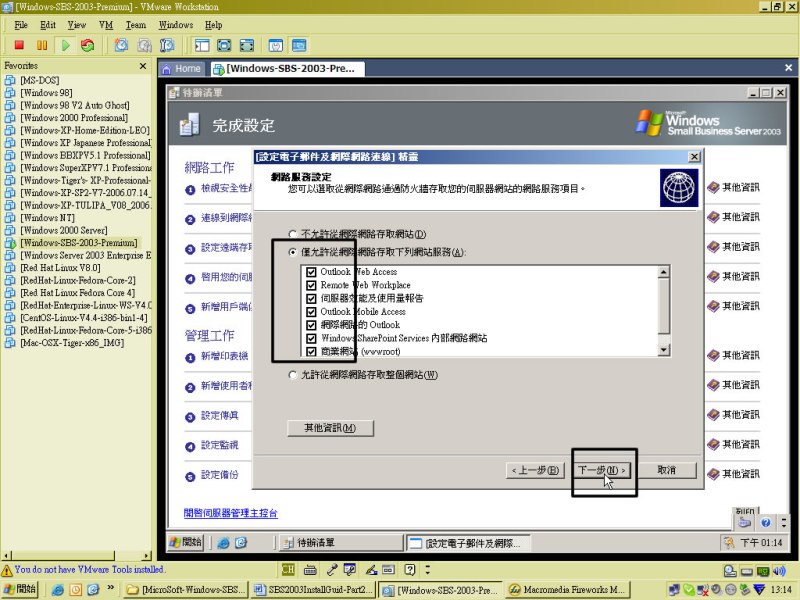Click the red Power Off toolbar icon
The height and width of the screenshot is (600, 800).
pos(19,45)
